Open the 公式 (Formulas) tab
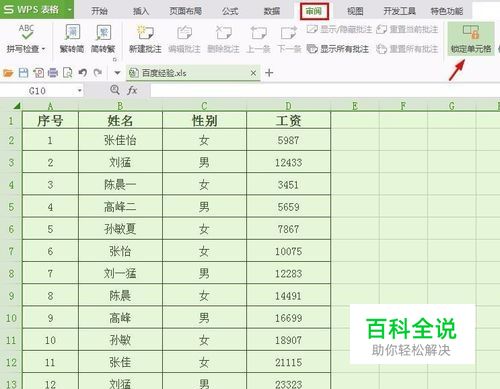 click(230, 11)
